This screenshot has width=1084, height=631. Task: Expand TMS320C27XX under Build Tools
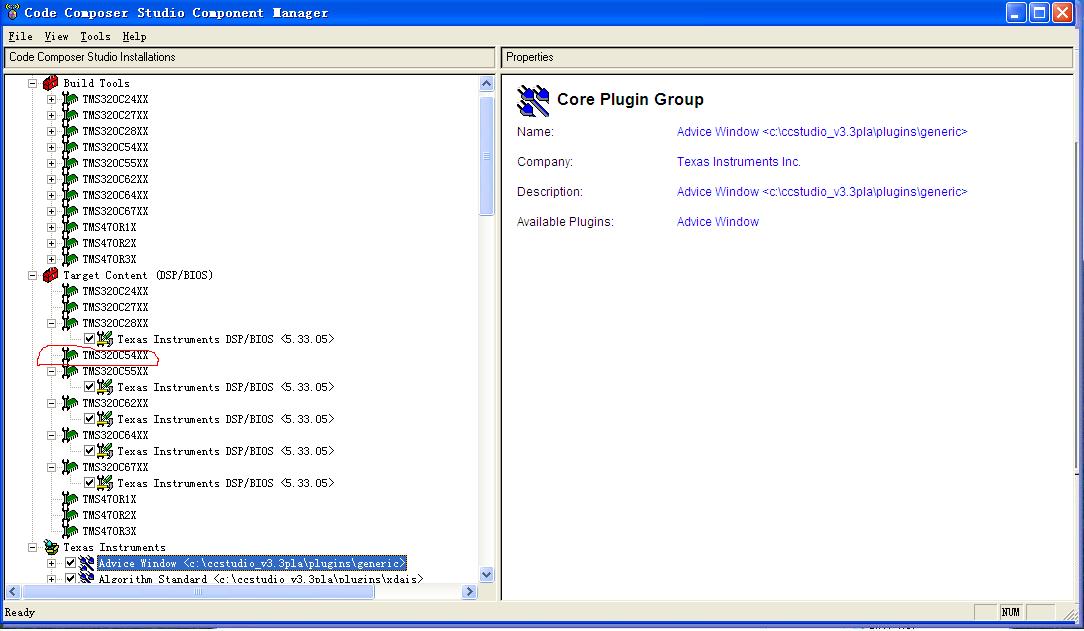tap(51, 115)
